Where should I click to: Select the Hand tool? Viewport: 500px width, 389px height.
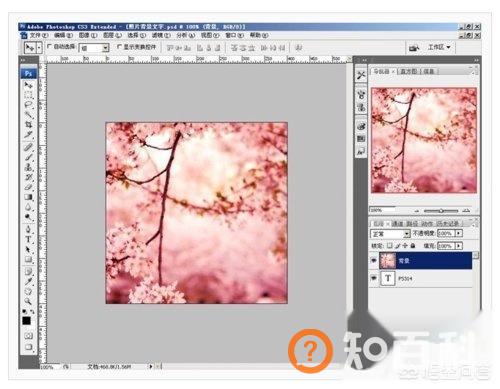click(29, 291)
